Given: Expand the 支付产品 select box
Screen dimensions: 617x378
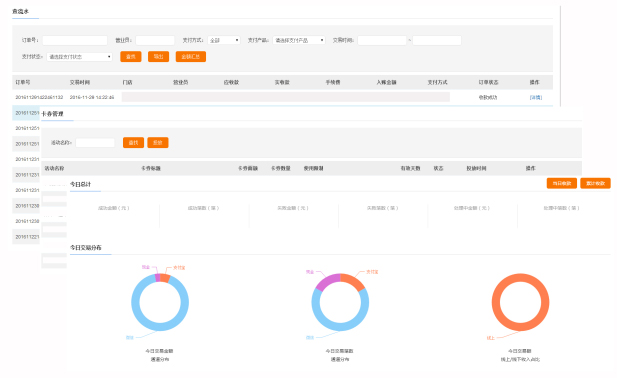Looking at the screenshot, I should pos(299,40).
